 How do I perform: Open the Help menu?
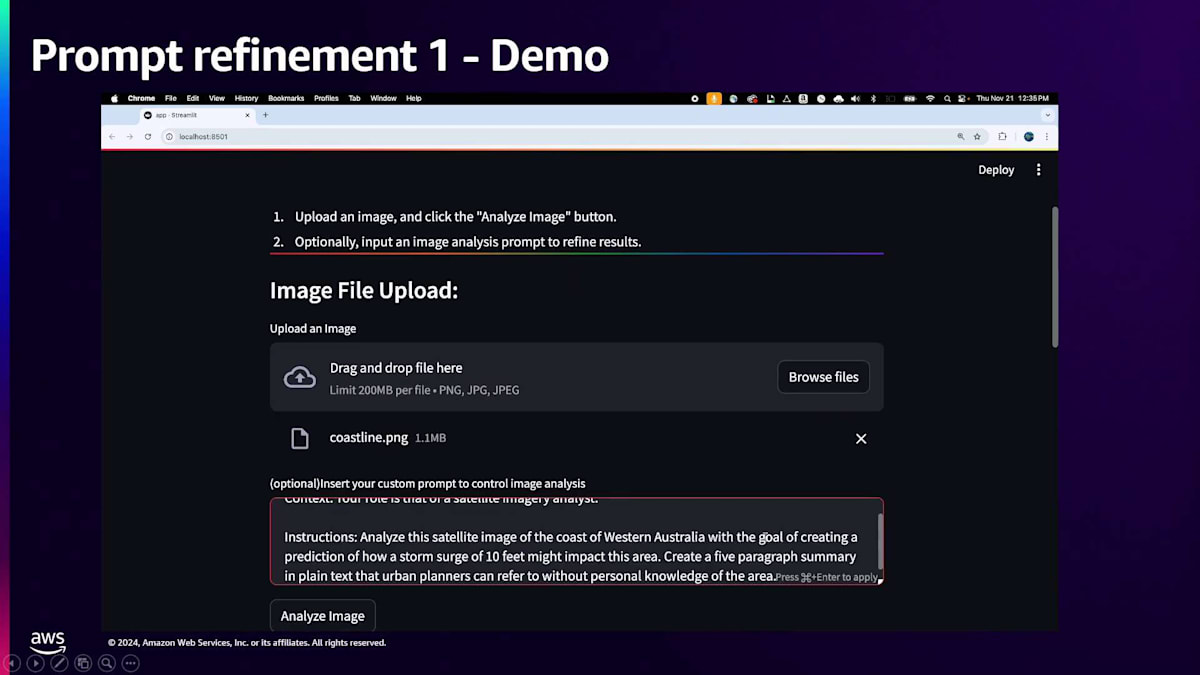coord(413,98)
